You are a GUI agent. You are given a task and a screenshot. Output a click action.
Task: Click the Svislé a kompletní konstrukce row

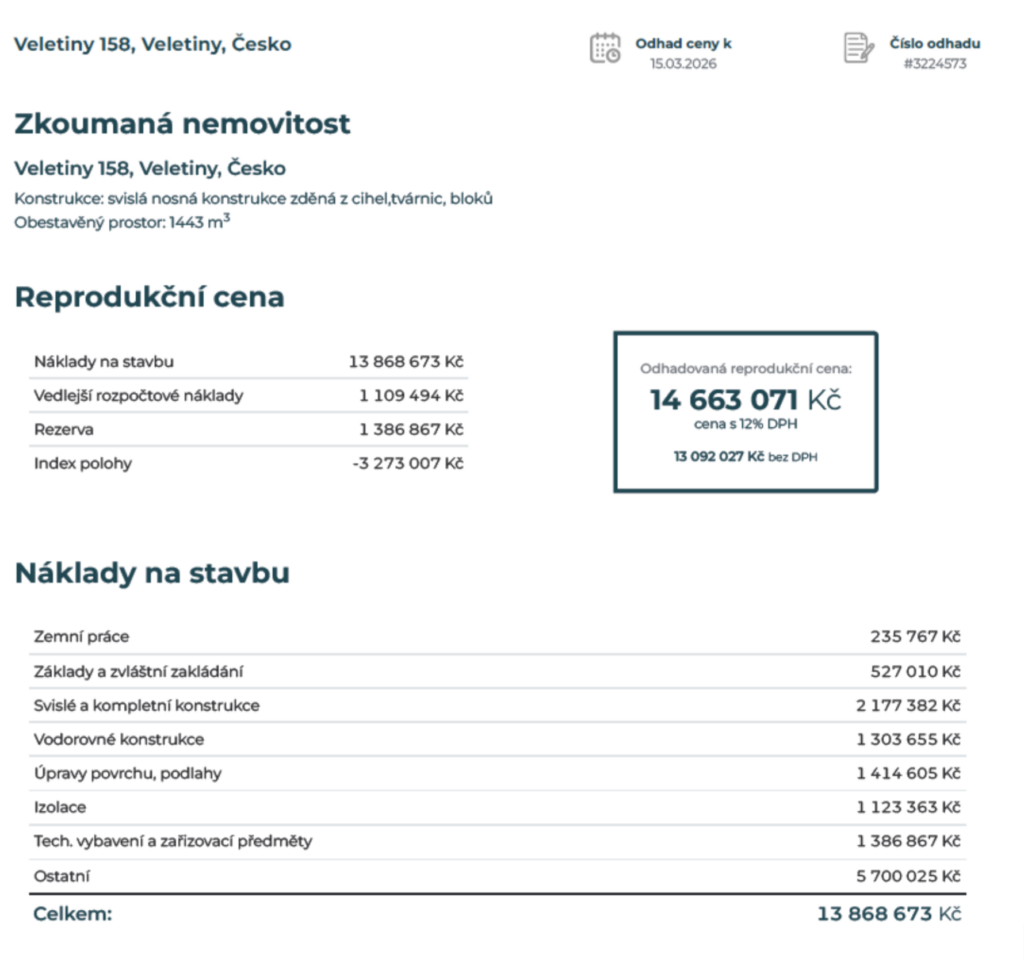(498, 705)
